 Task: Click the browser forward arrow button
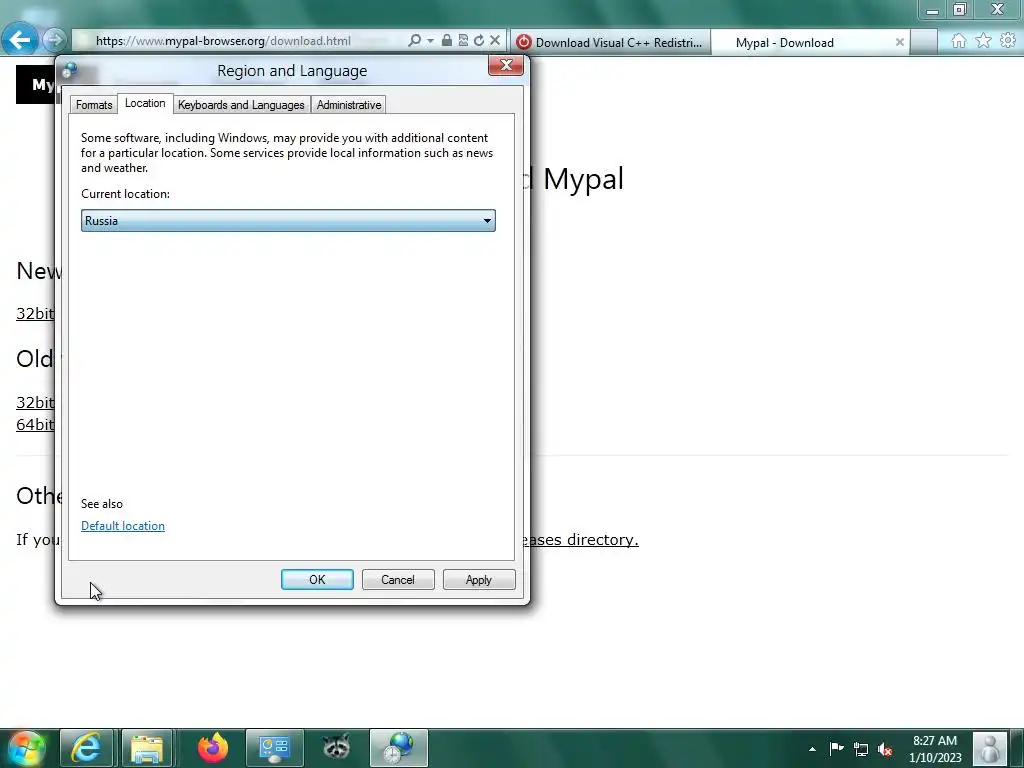coord(55,40)
